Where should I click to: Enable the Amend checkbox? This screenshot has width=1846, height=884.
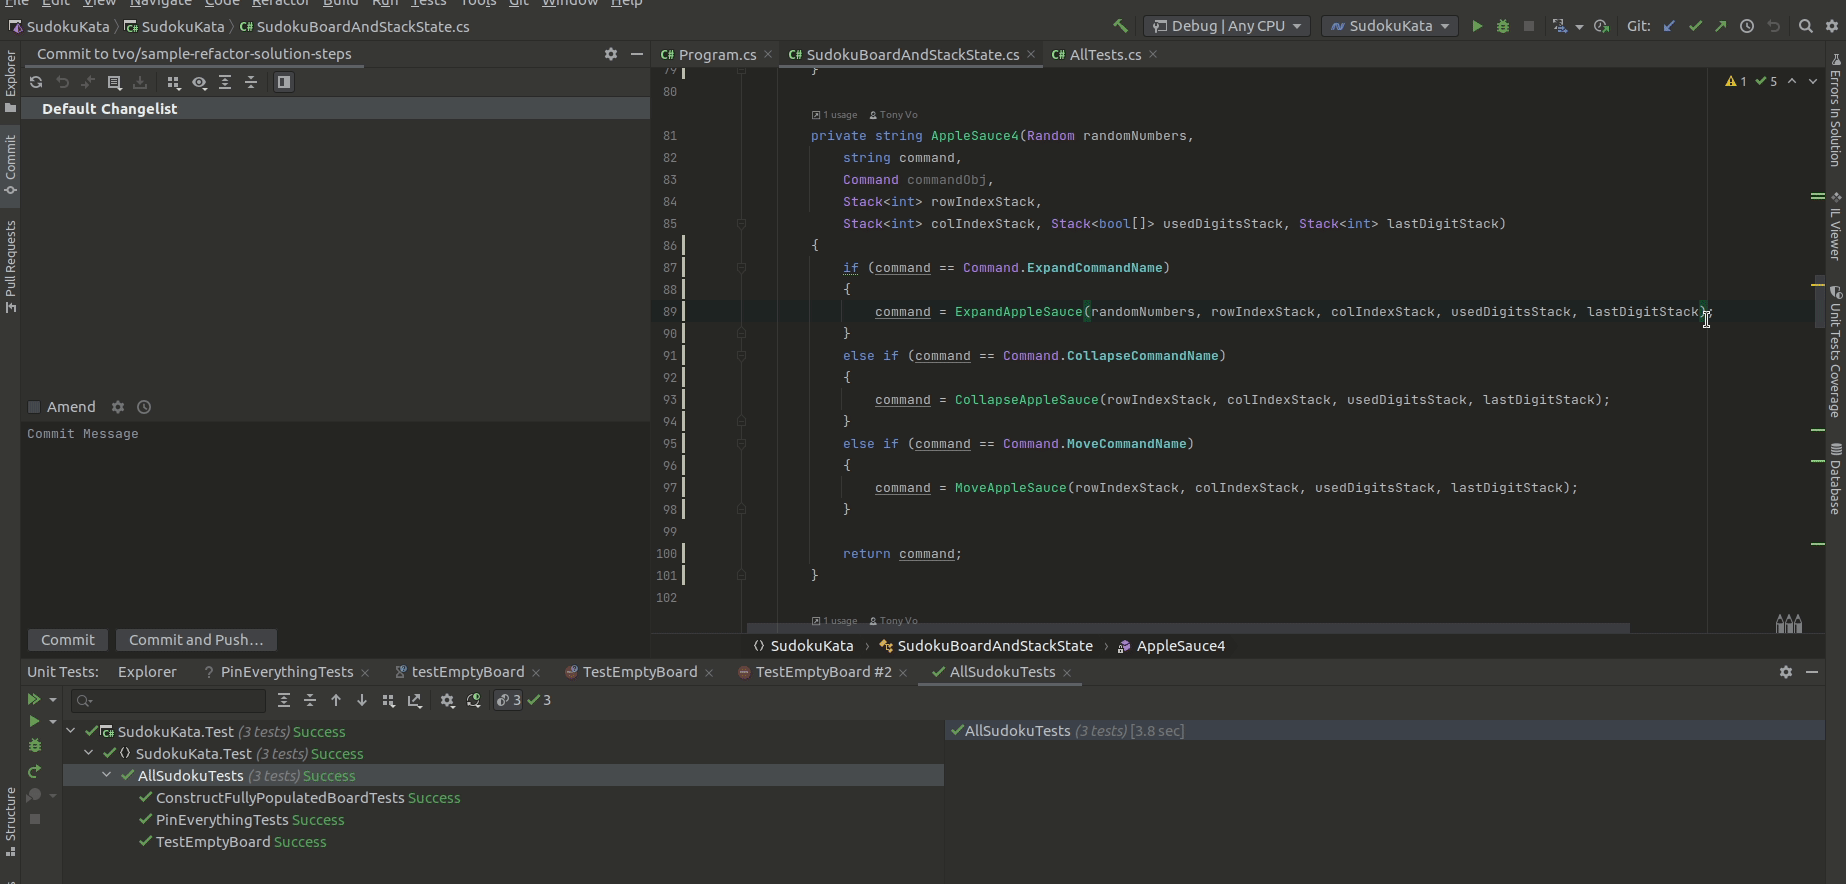point(34,407)
